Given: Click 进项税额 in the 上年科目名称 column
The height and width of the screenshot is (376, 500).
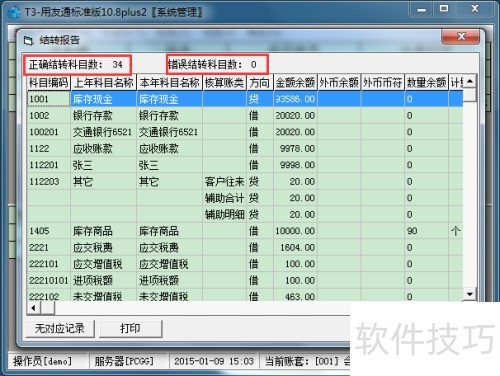Looking at the screenshot, I should [104, 281].
